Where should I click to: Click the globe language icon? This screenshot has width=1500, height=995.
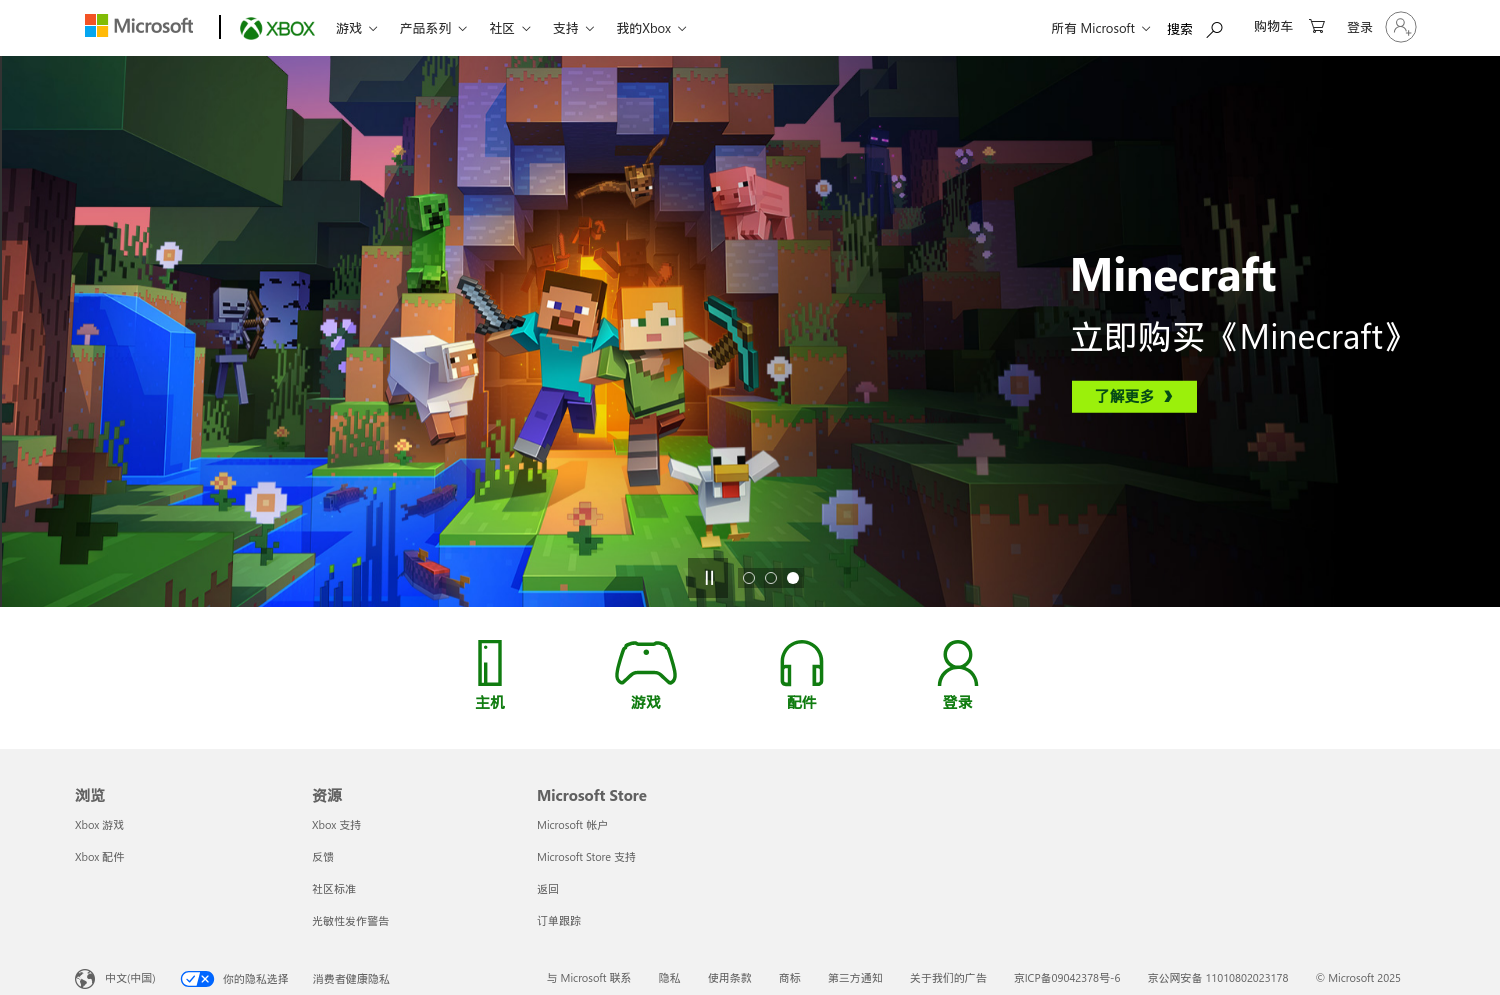[85, 979]
